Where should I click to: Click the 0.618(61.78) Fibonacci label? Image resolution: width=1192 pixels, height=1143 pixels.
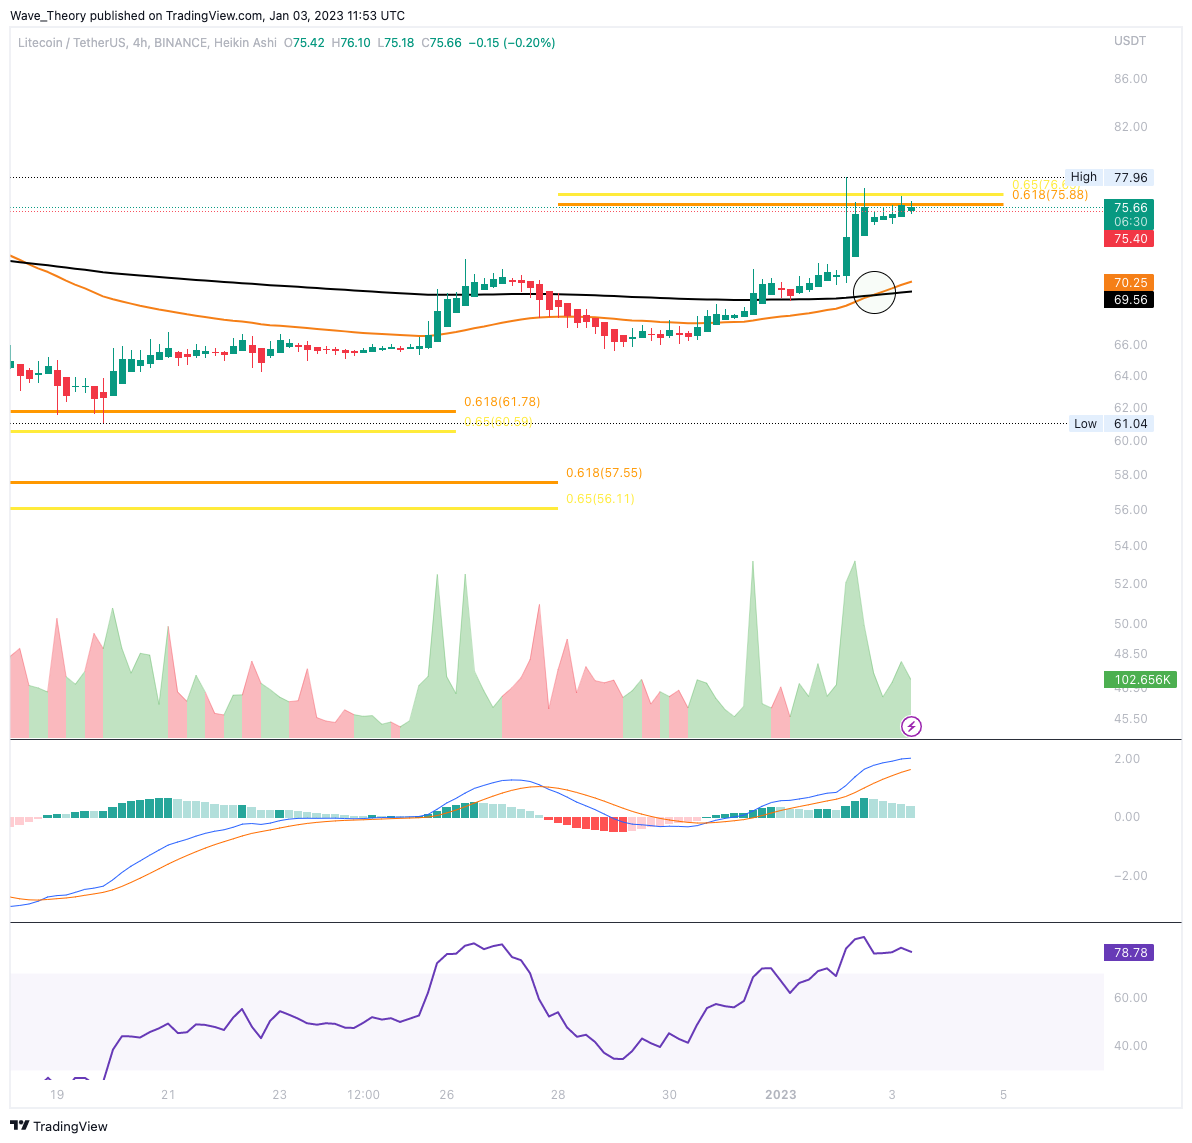pyautogui.click(x=501, y=401)
